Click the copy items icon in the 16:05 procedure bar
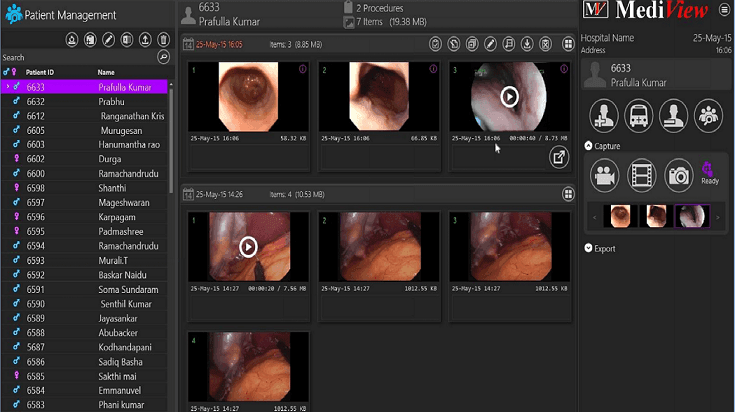735x412 pixels. click(x=472, y=44)
